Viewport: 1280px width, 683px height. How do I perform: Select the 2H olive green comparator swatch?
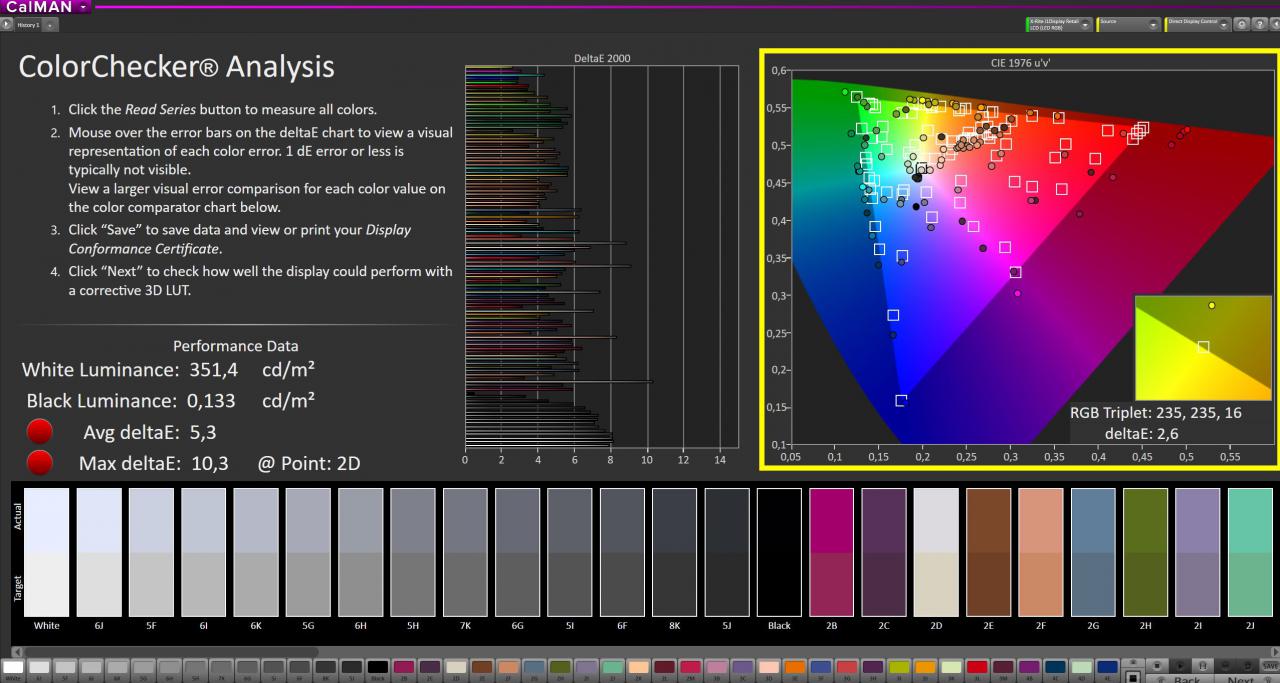click(x=1146, y=552)
